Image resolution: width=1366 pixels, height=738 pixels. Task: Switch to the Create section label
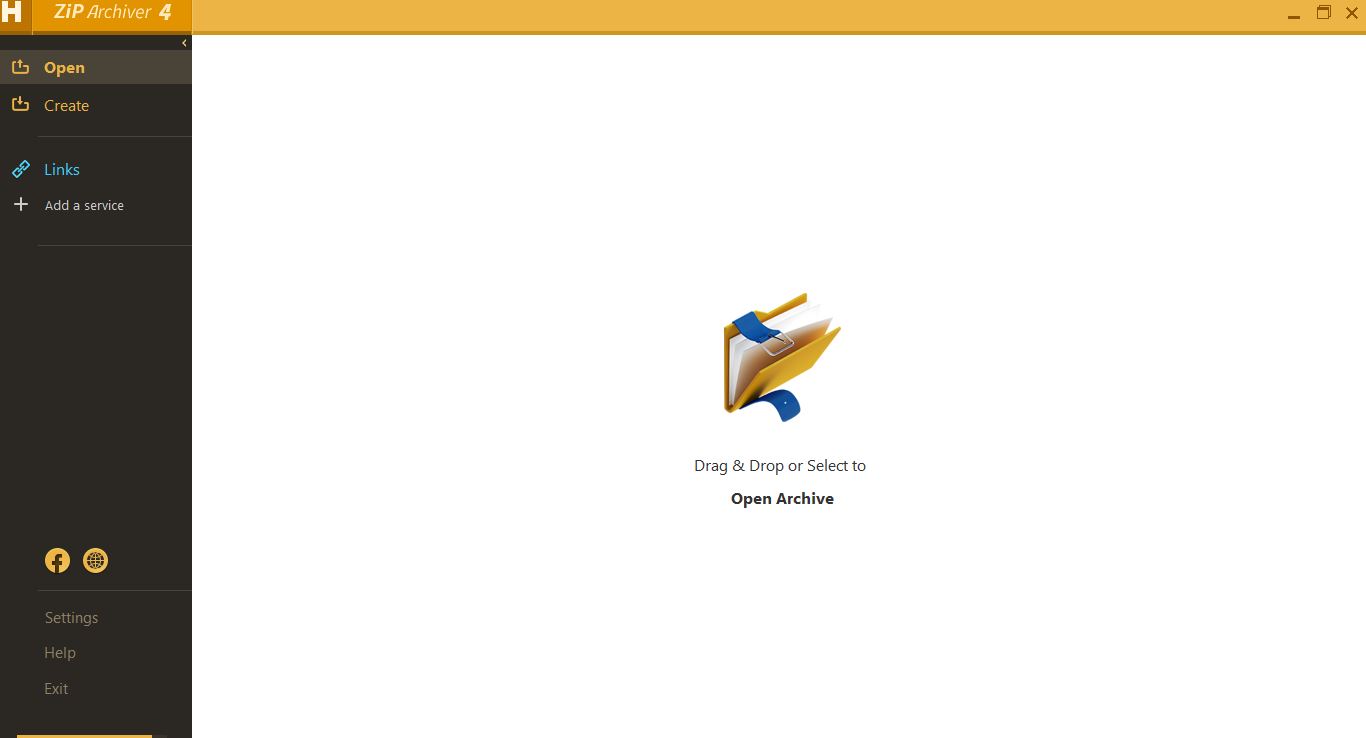pyautogui.click(x=66, y=105)
